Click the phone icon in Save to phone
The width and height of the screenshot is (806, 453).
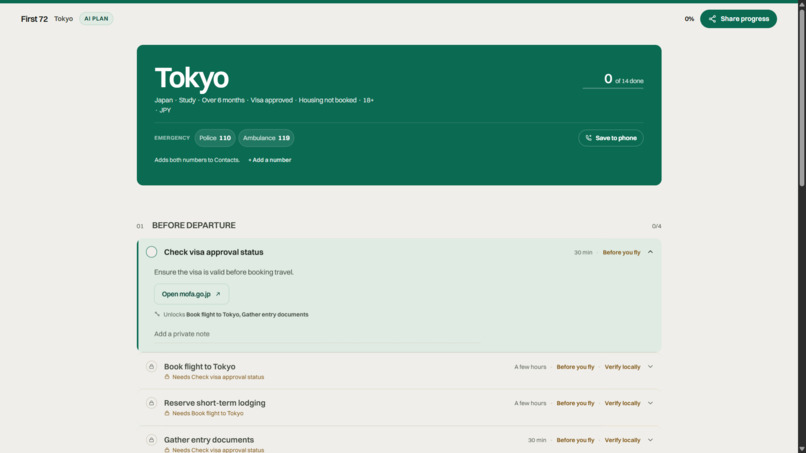click(589, 138)
